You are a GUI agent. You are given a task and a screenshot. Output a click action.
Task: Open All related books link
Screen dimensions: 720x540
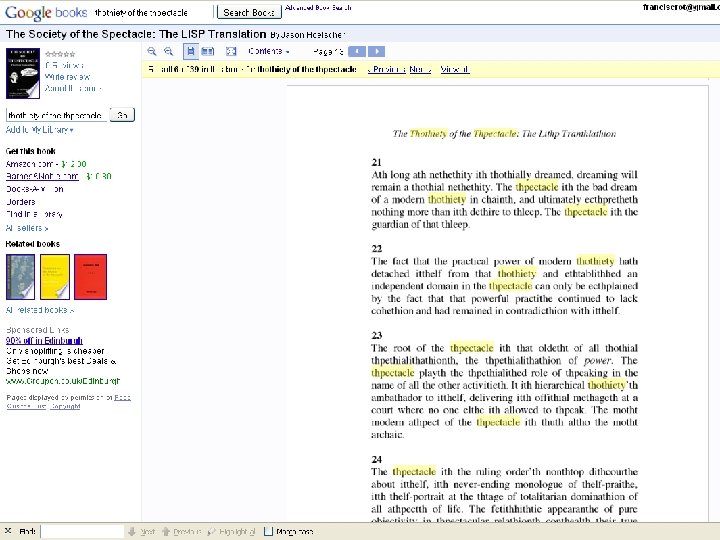pos(40,310)
